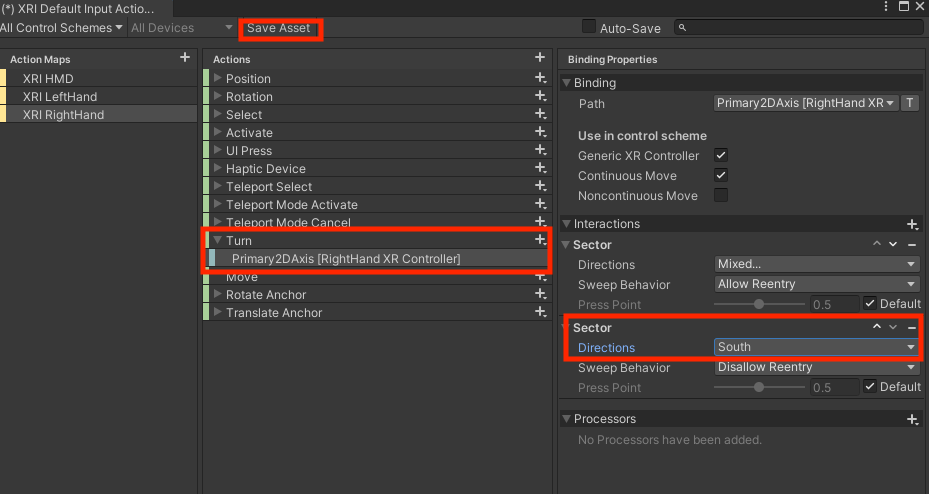Open the window options kebab menu
The image size is (929, 494).
click(x=886, y=7)
